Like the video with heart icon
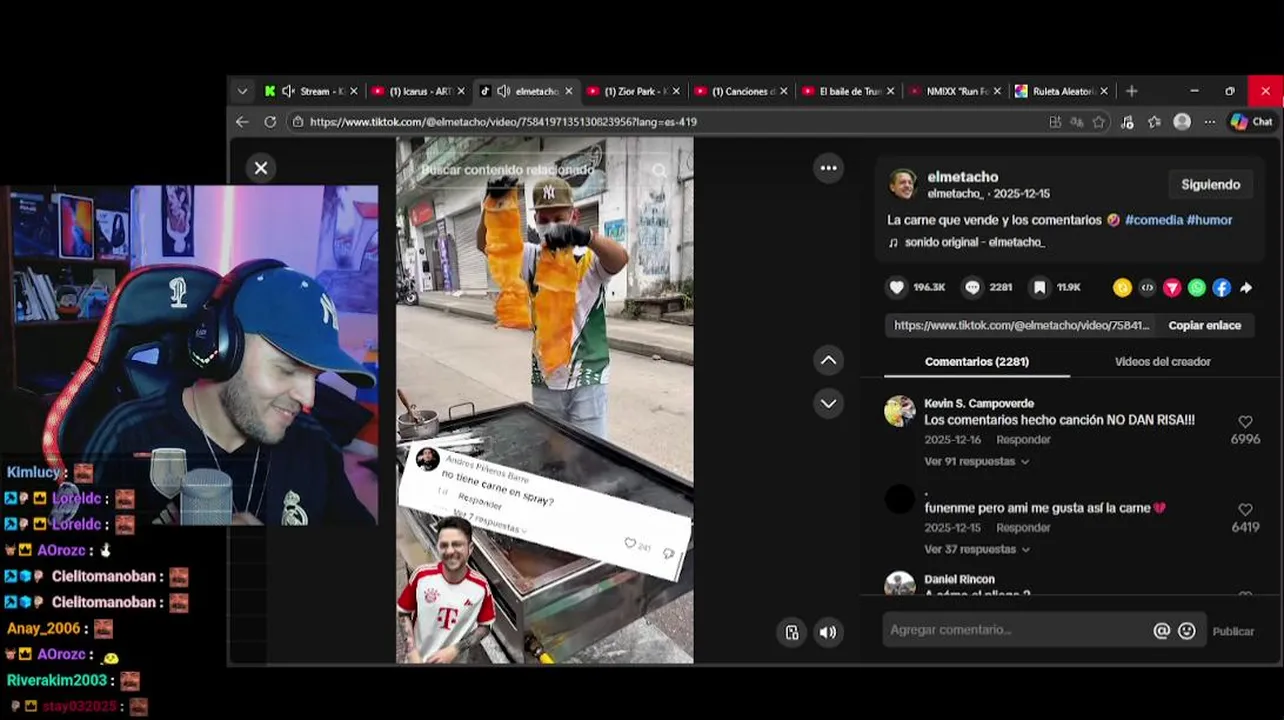Viewport: 1284px width, 720px height. click(897, 287)
